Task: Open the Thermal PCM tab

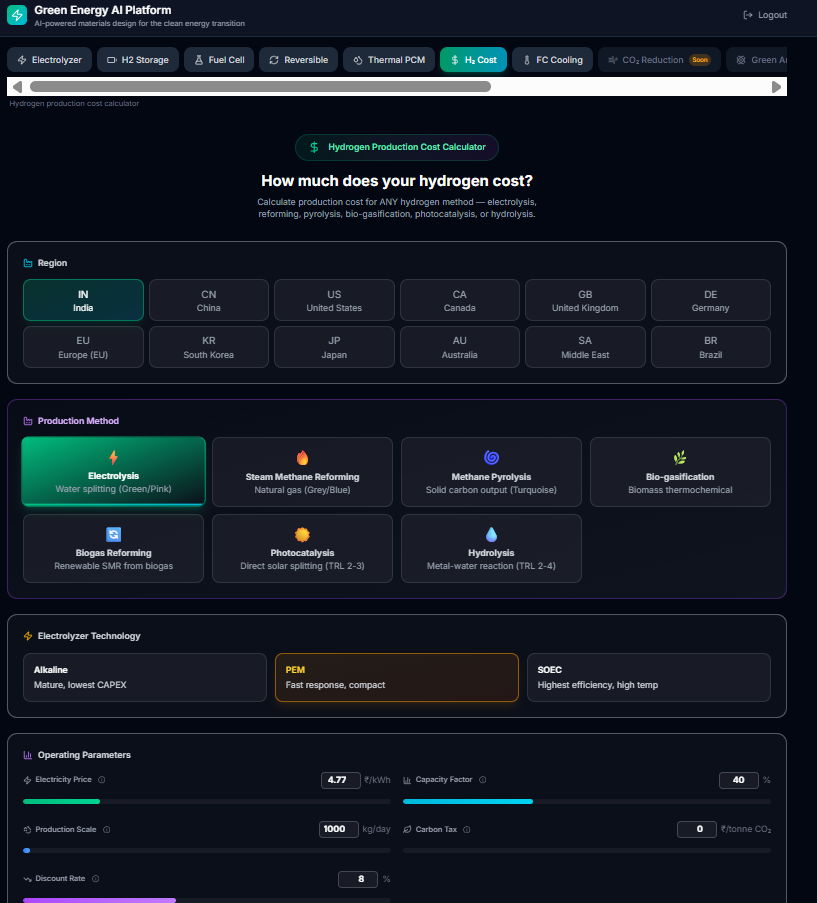Action: pyautogui.click(x=389, y=60)
